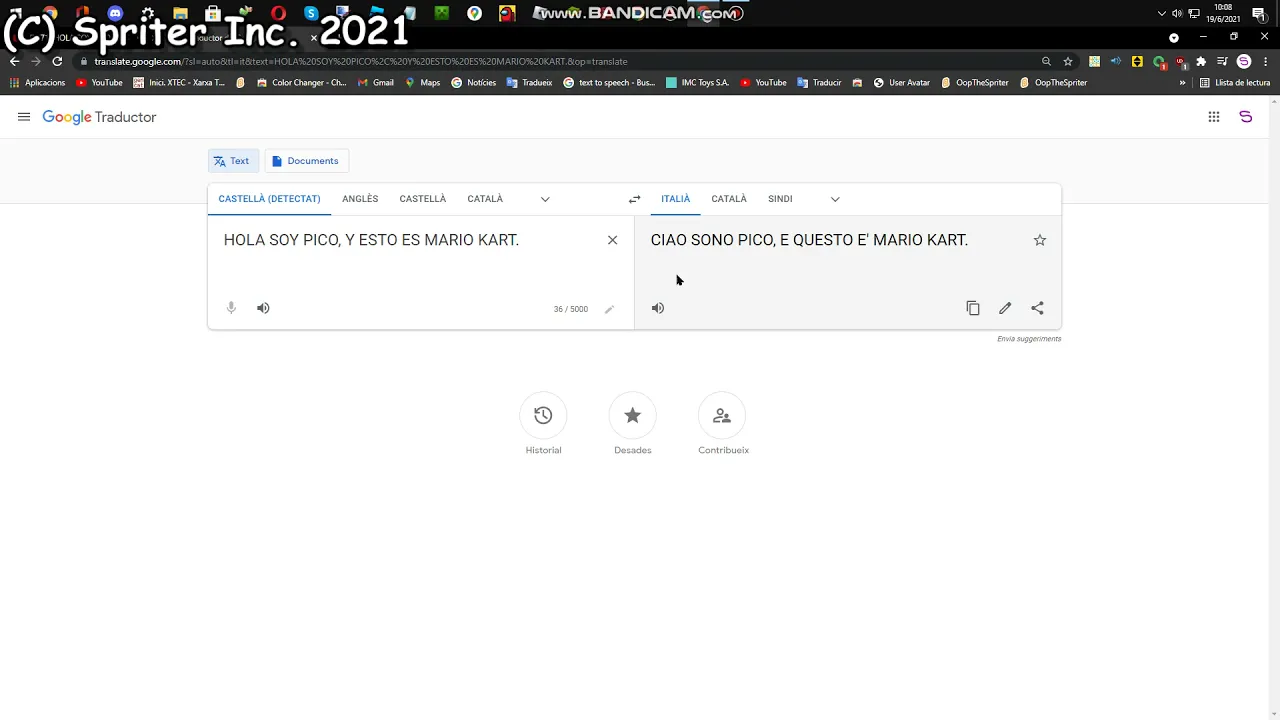Expand the target language list
The width and height of the screenshot is (1280, 720).
click(x=835, y=199)
